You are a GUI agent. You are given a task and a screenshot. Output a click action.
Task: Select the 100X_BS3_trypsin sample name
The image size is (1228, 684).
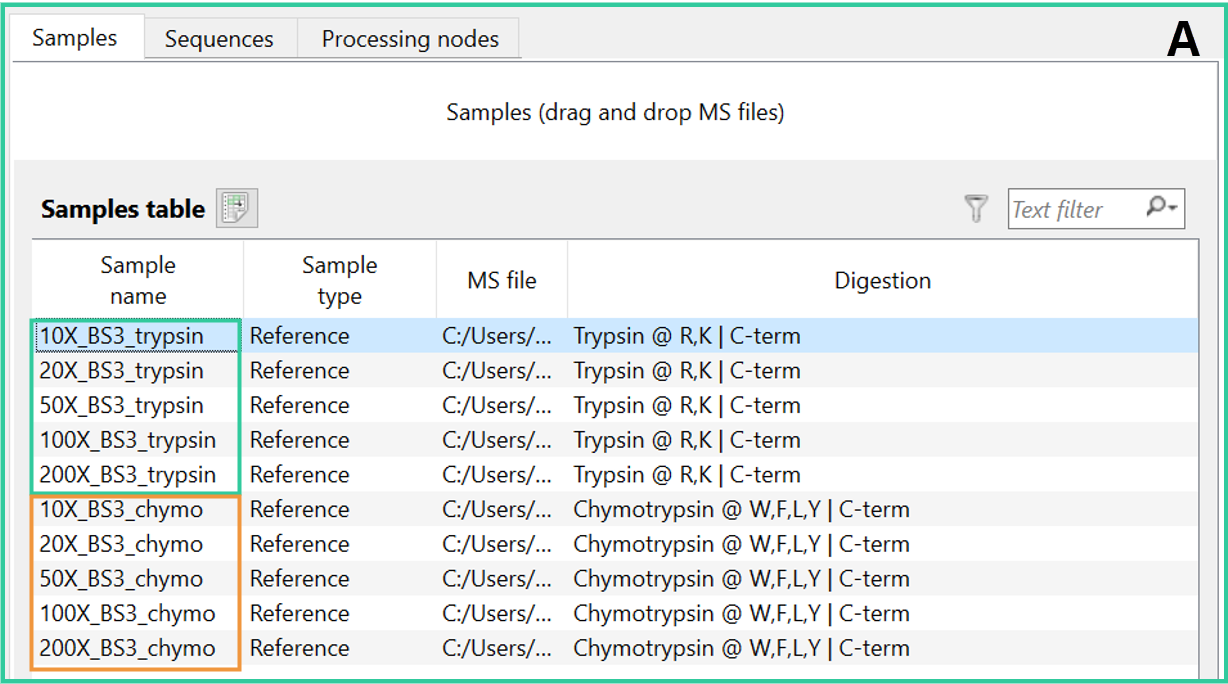coord(127,440)
